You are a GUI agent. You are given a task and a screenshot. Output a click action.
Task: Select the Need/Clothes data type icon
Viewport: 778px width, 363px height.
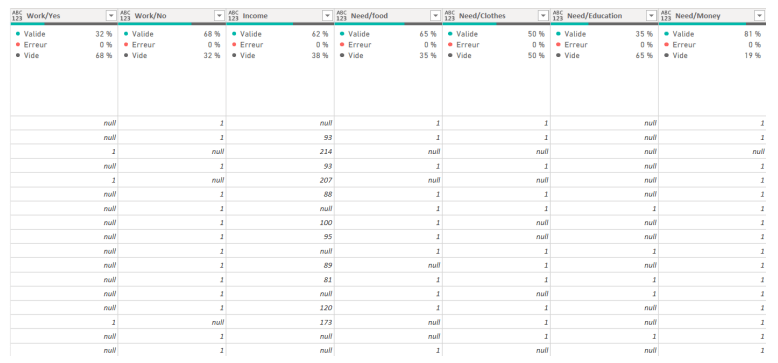[449, 16]
